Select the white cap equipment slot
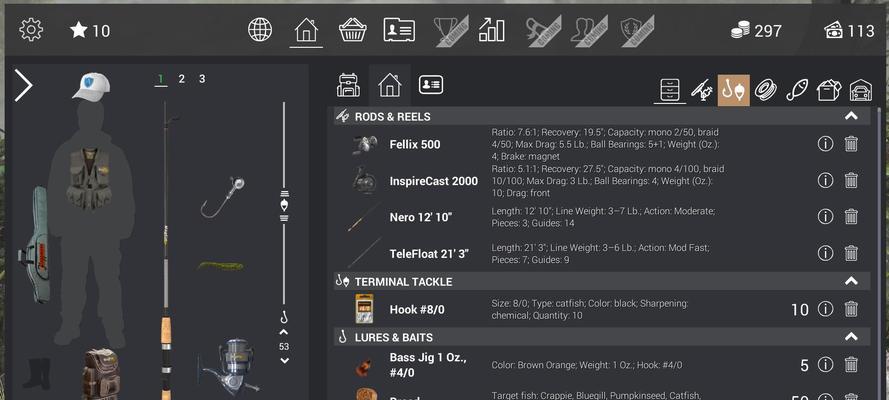The width and height of the screenshot is (889, 400). 91,86
